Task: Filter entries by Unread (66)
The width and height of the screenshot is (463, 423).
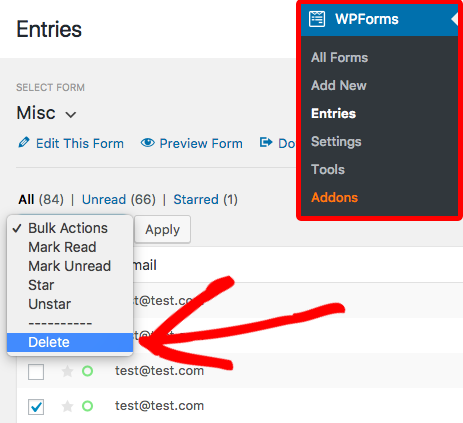Action: coord(119,199)
